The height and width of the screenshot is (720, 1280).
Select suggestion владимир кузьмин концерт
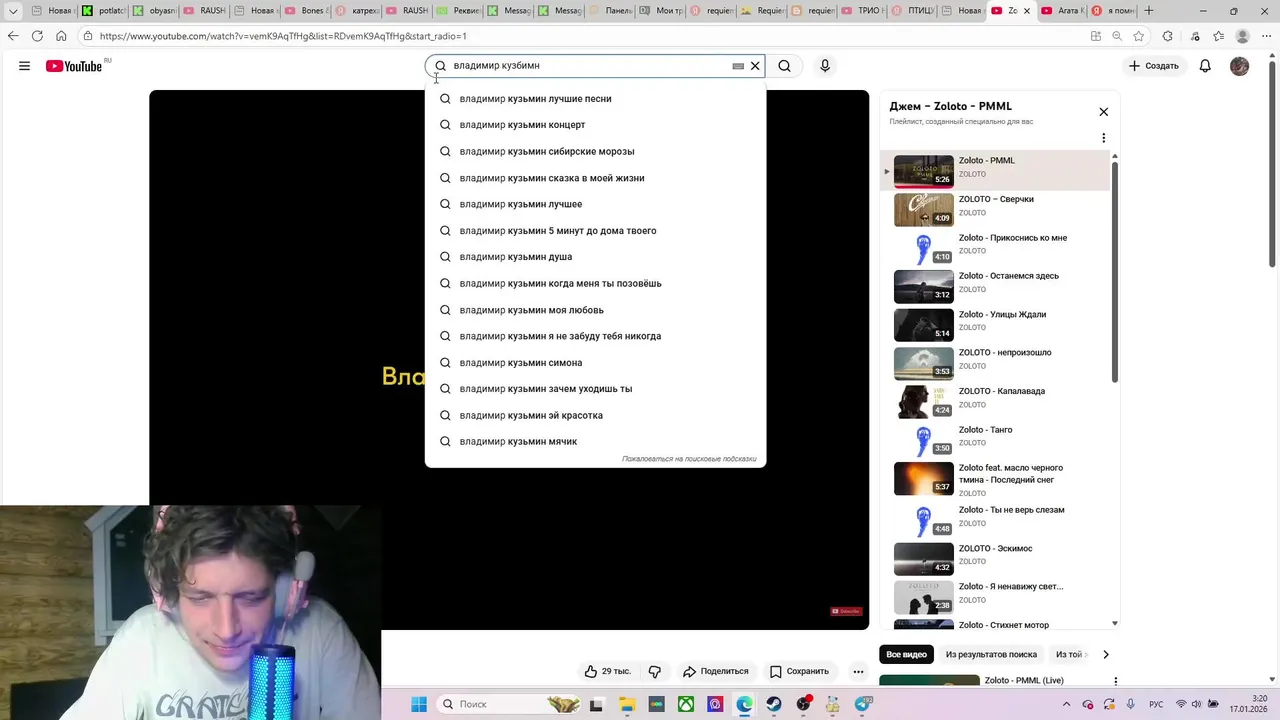coord(595,125)
